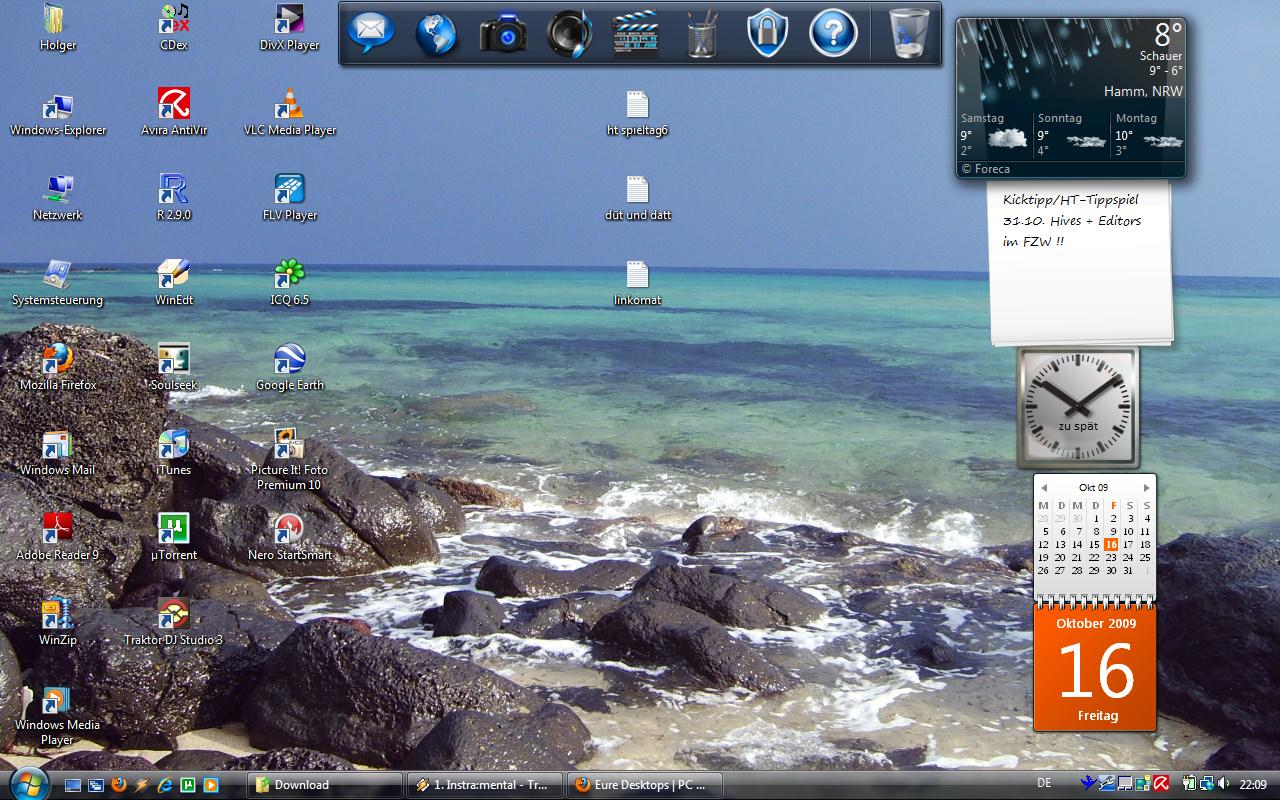Select the VLC Media Player shortcut
This screenshot has width=1280, height=800.
pos(289,105)
